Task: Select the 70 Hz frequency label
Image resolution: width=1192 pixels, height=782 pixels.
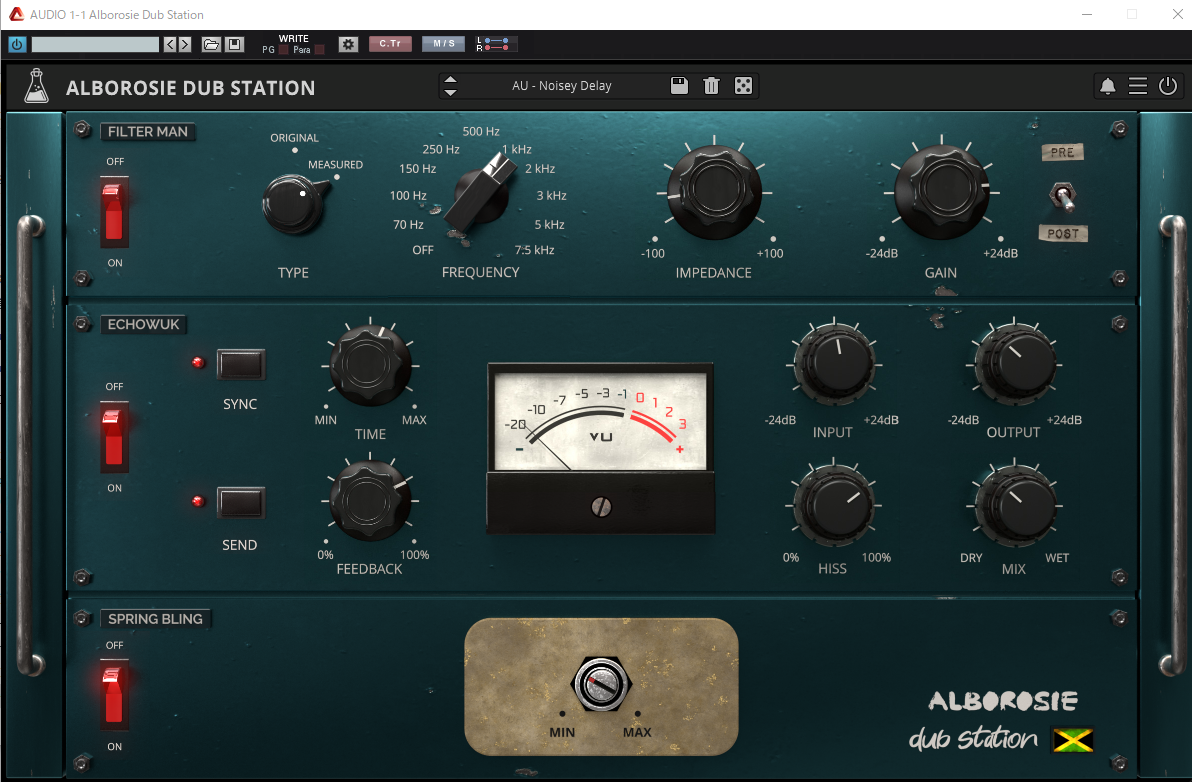Action: 408,224
